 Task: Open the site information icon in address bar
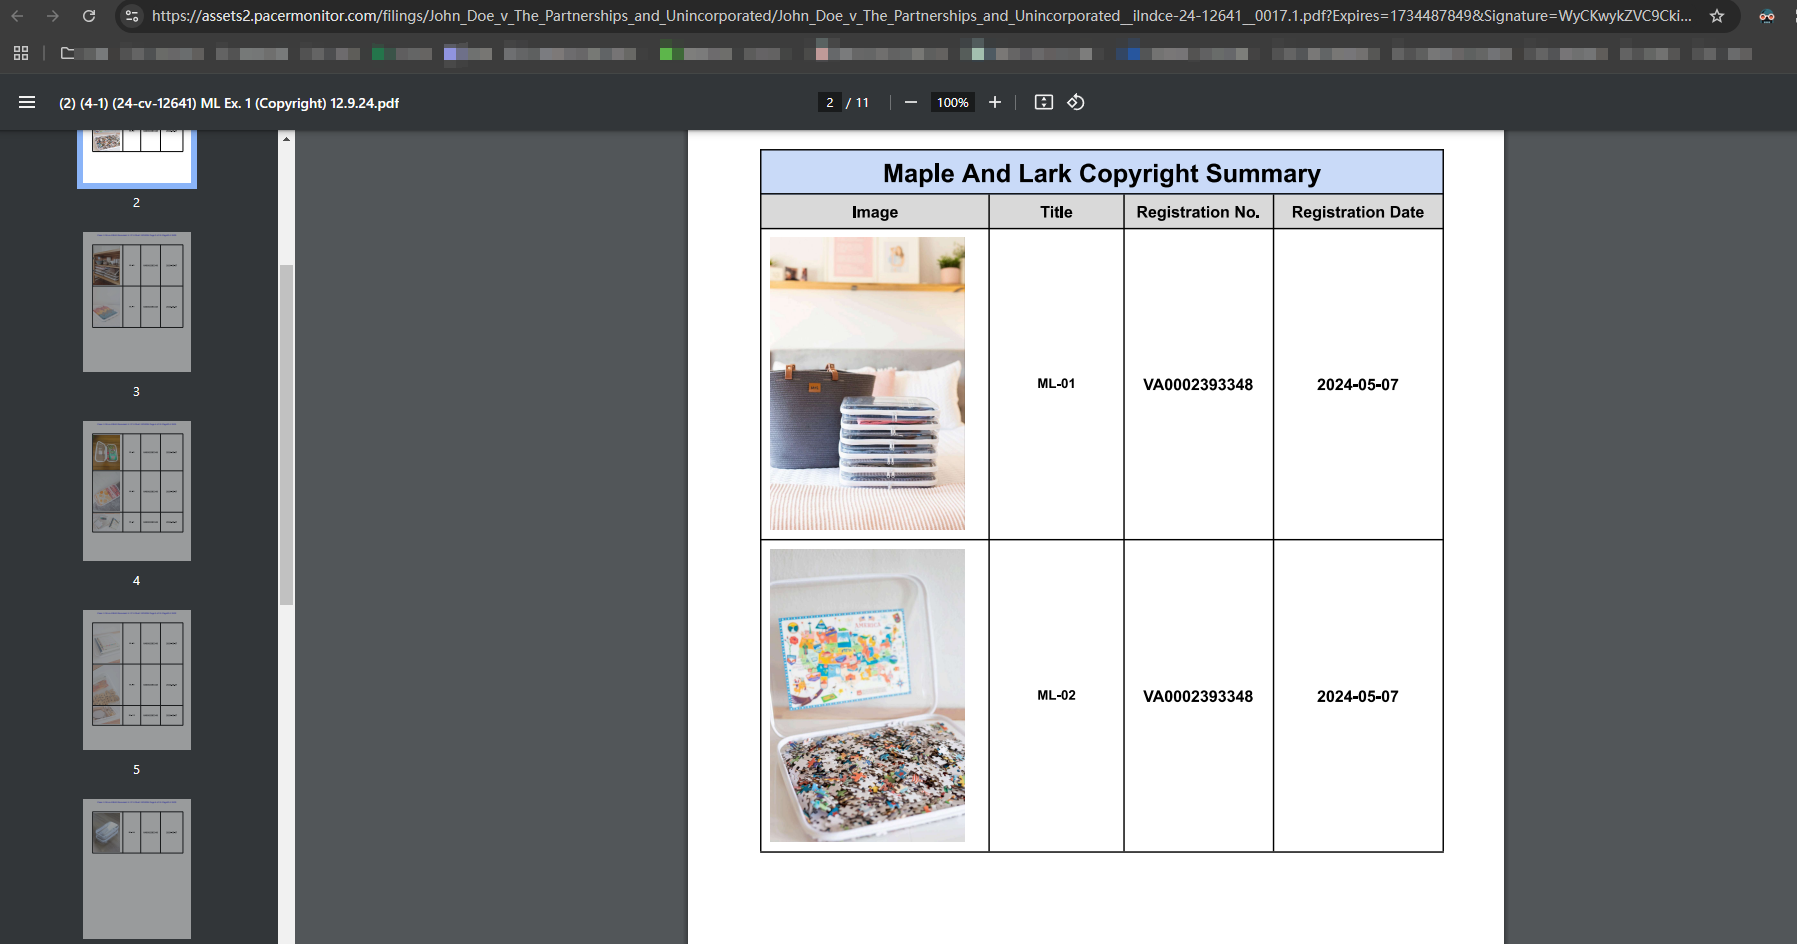click(132, 16)
